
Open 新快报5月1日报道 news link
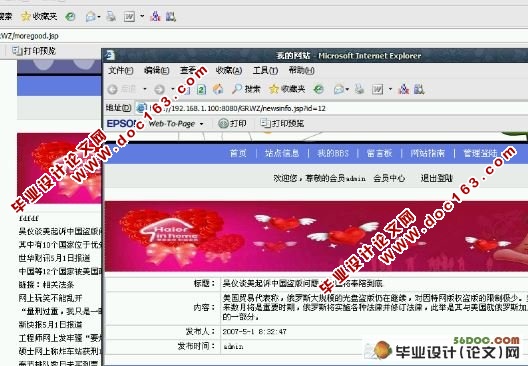pos(51,325)
